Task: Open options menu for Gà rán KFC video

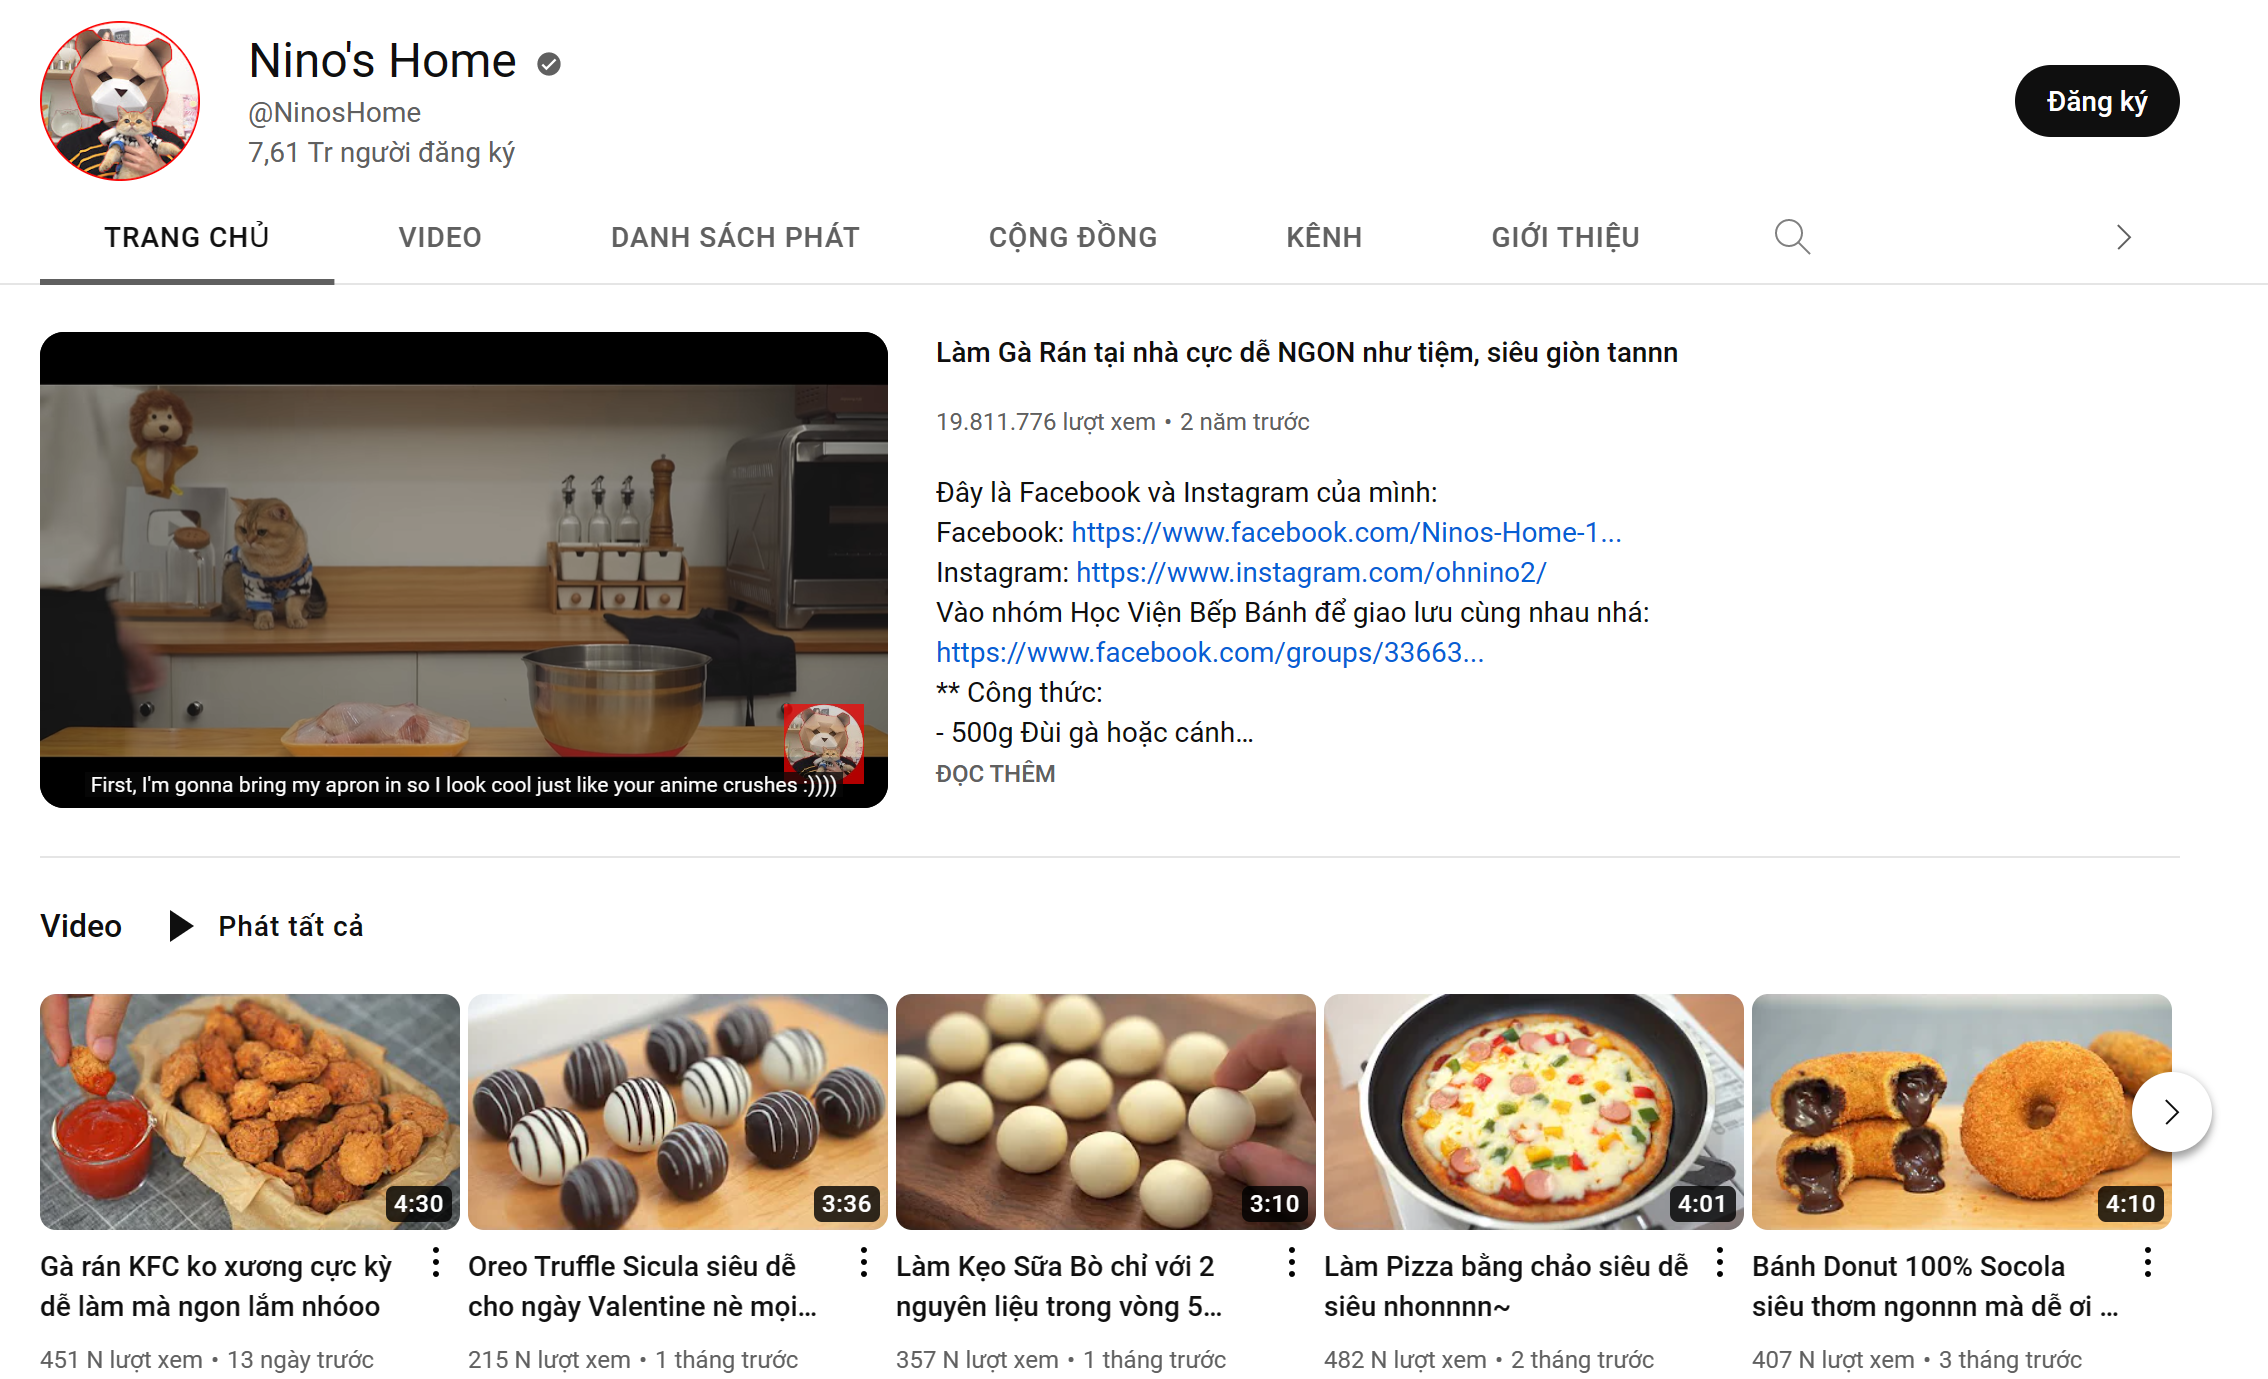Action: tap(436, 1263)
